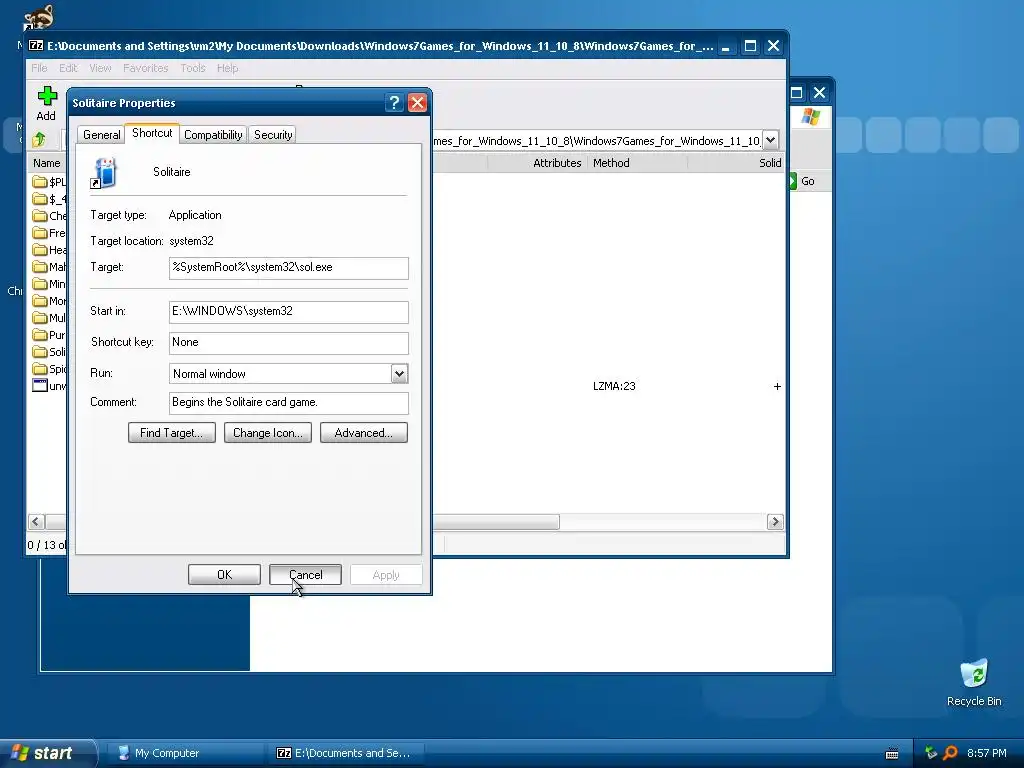Select the Che folder icon in 7-Zip list
1024x768 pixels.
click(x=40, y=216)
